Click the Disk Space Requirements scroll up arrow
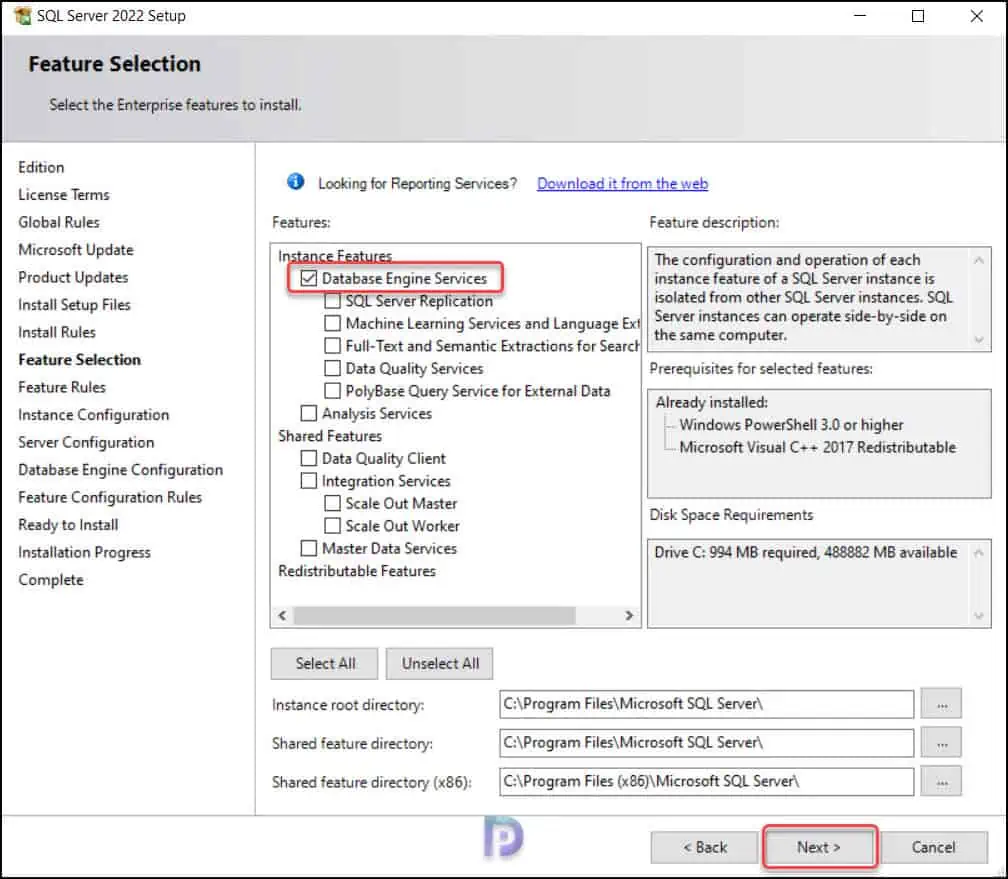Viewport: 1008px width, 879px height. click(x=979, y=553)
